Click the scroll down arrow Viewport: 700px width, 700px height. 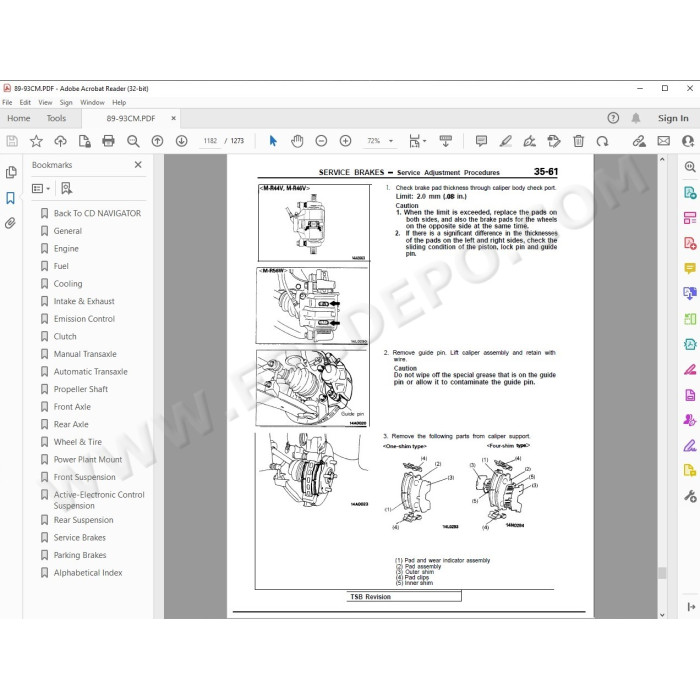(662, 615)
